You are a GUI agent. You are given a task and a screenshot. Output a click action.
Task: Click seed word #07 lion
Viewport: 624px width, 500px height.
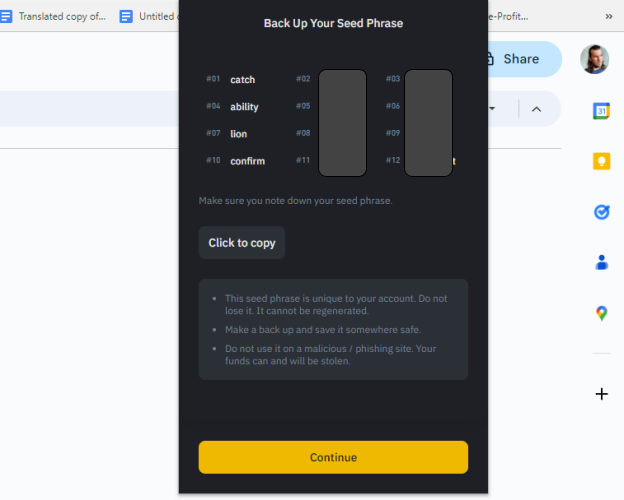238,134
